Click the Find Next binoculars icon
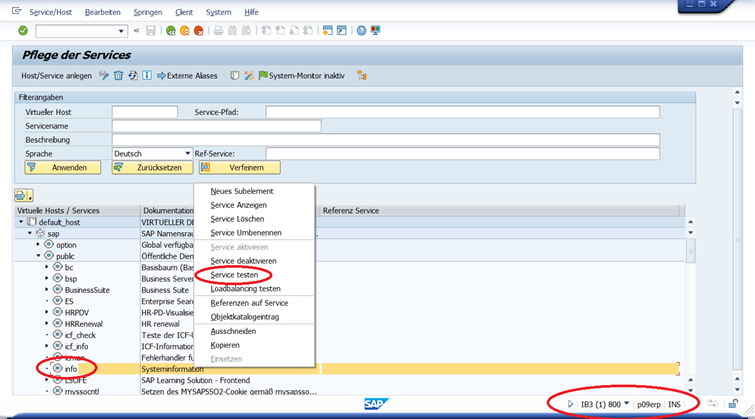Image resolution: width=755 pixels, height=419 pixels. click(247, 31)
